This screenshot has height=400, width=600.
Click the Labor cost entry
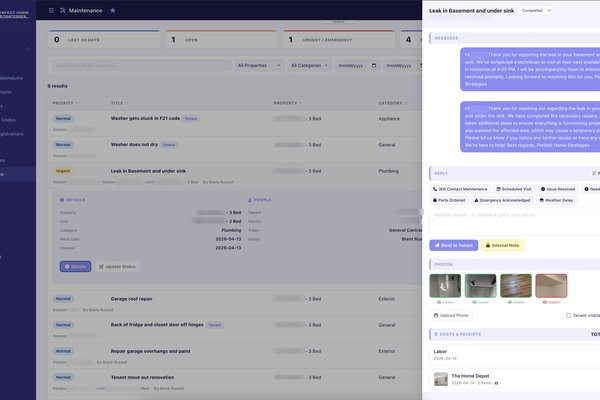coord(515,354)
